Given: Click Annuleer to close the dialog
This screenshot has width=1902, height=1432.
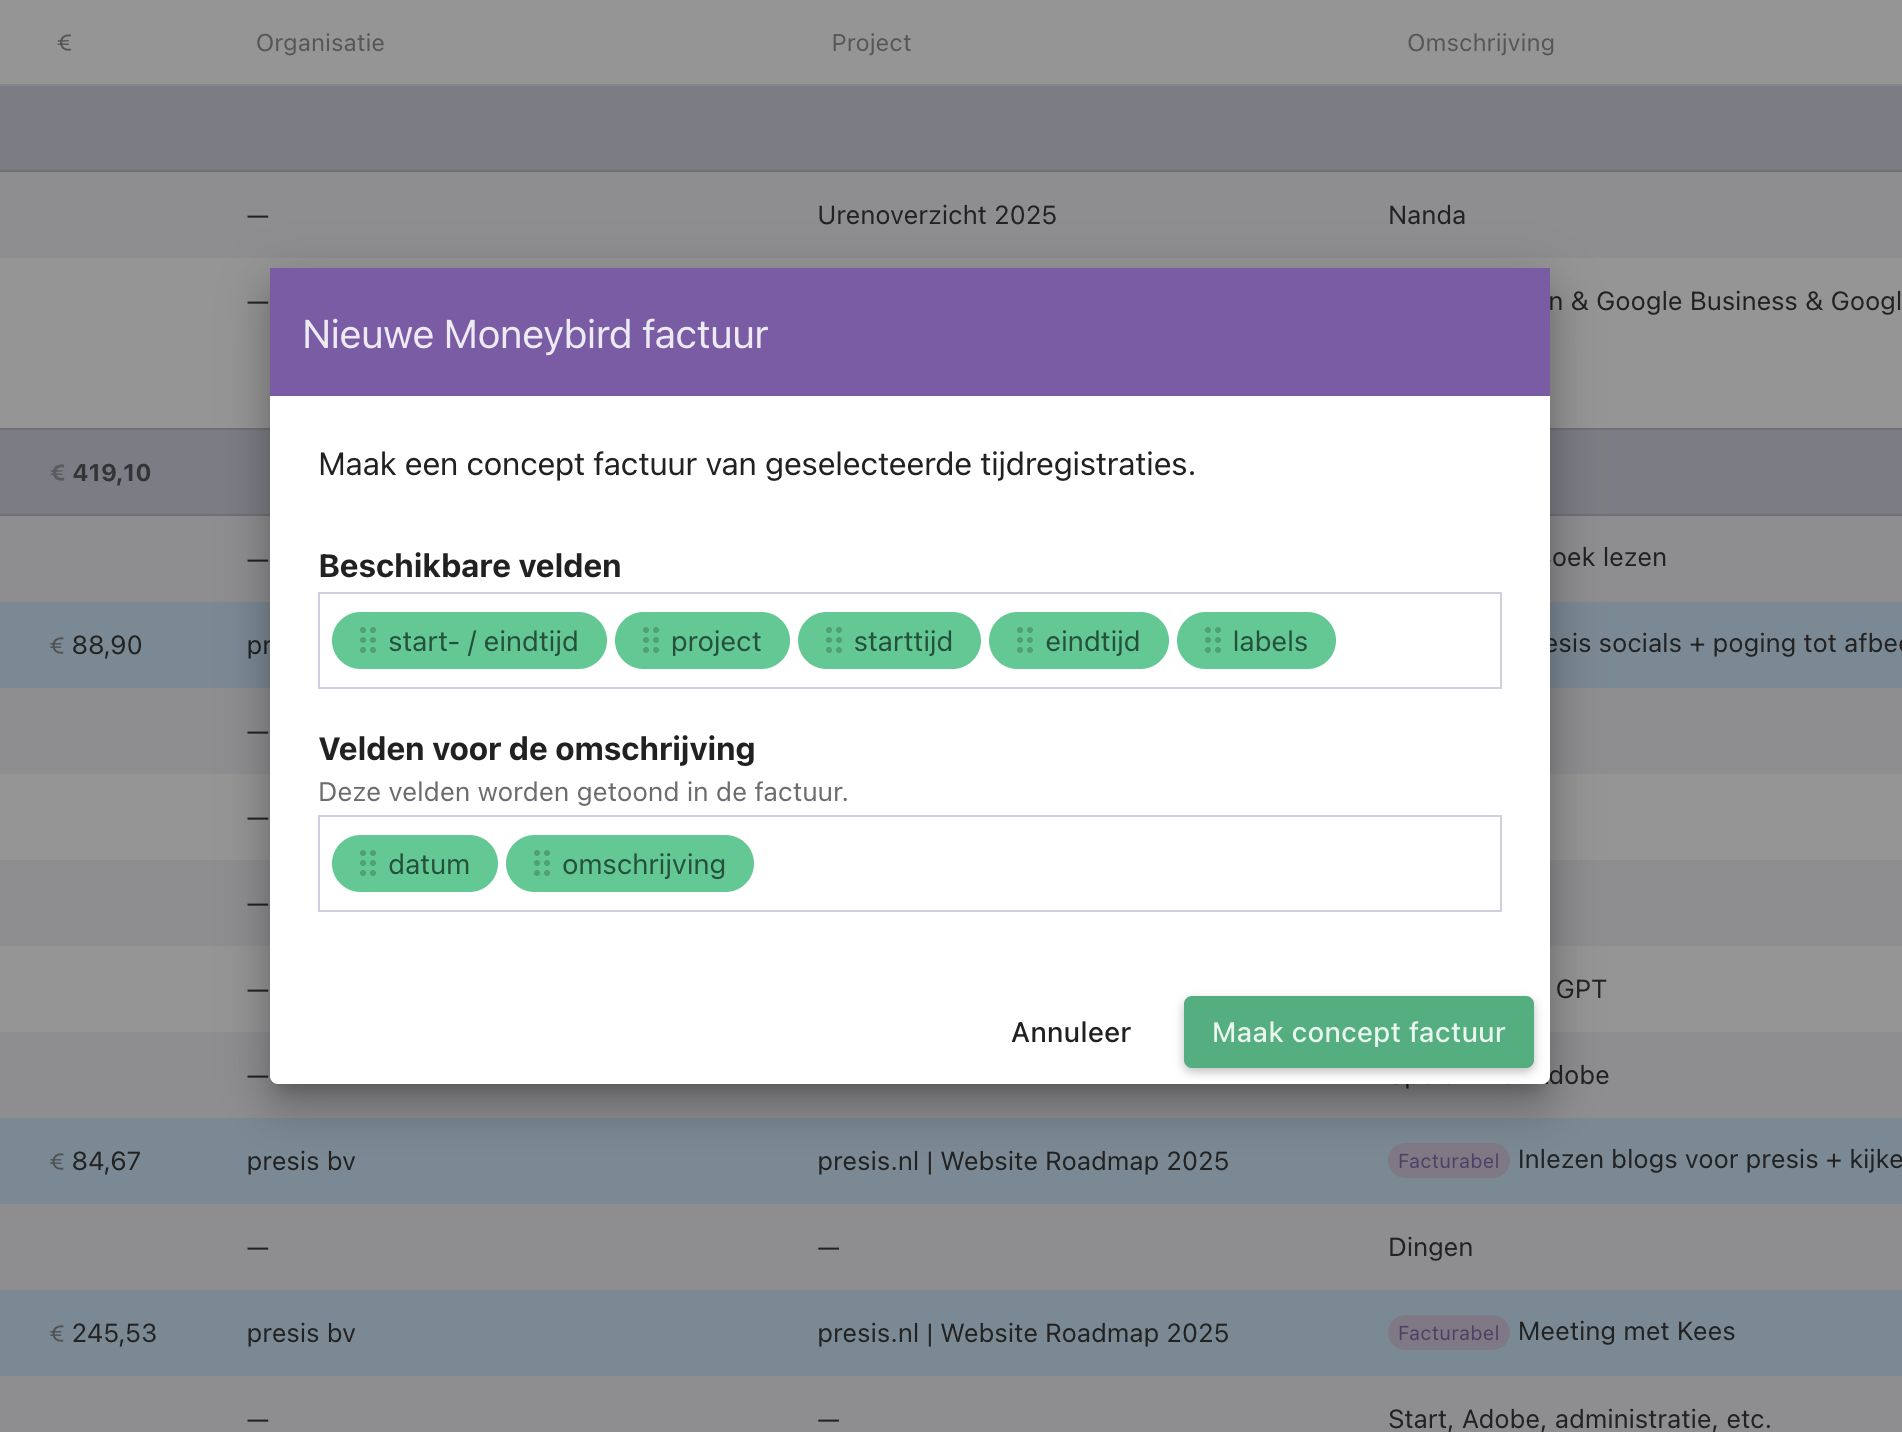Looking at the screenshot, I should (1070, 1032).
